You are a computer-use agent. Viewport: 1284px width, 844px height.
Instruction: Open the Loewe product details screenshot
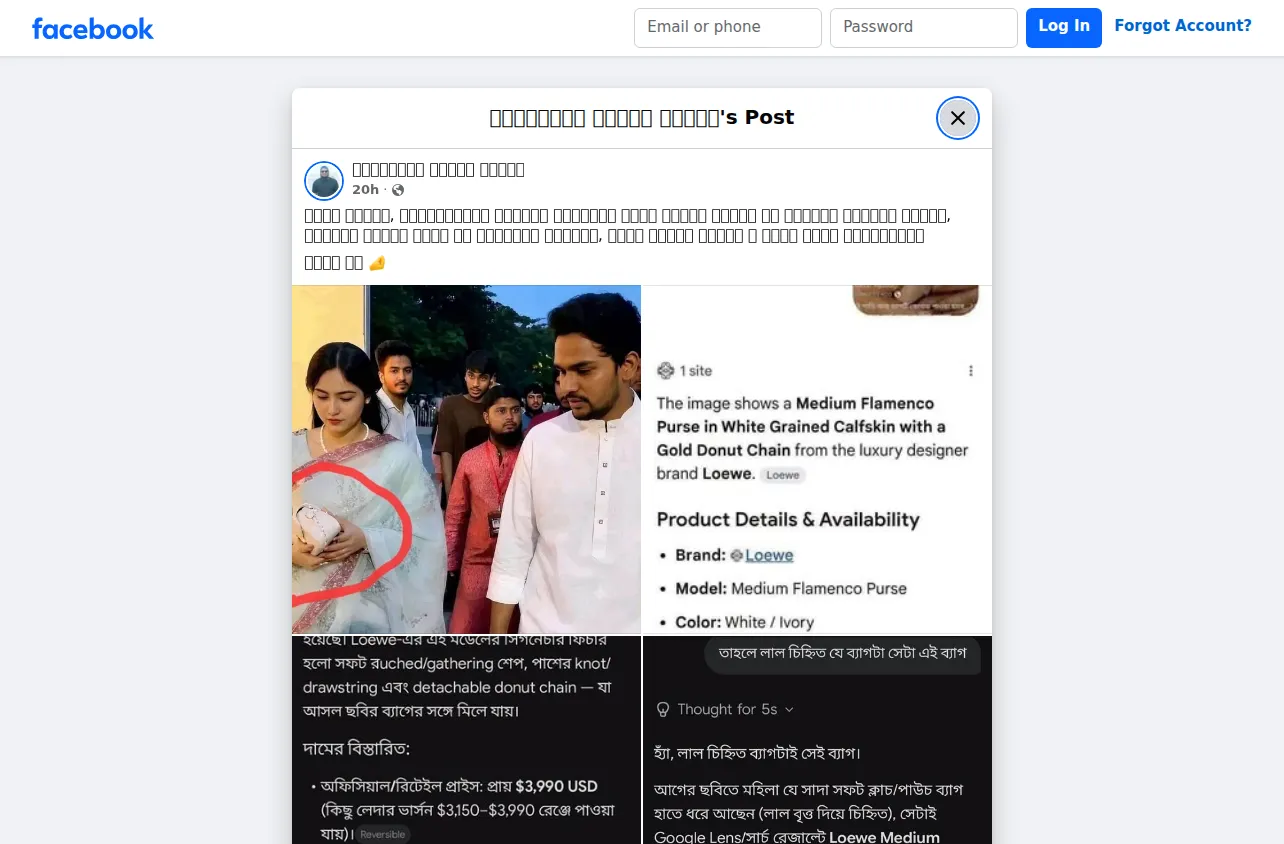pos(817,460)
